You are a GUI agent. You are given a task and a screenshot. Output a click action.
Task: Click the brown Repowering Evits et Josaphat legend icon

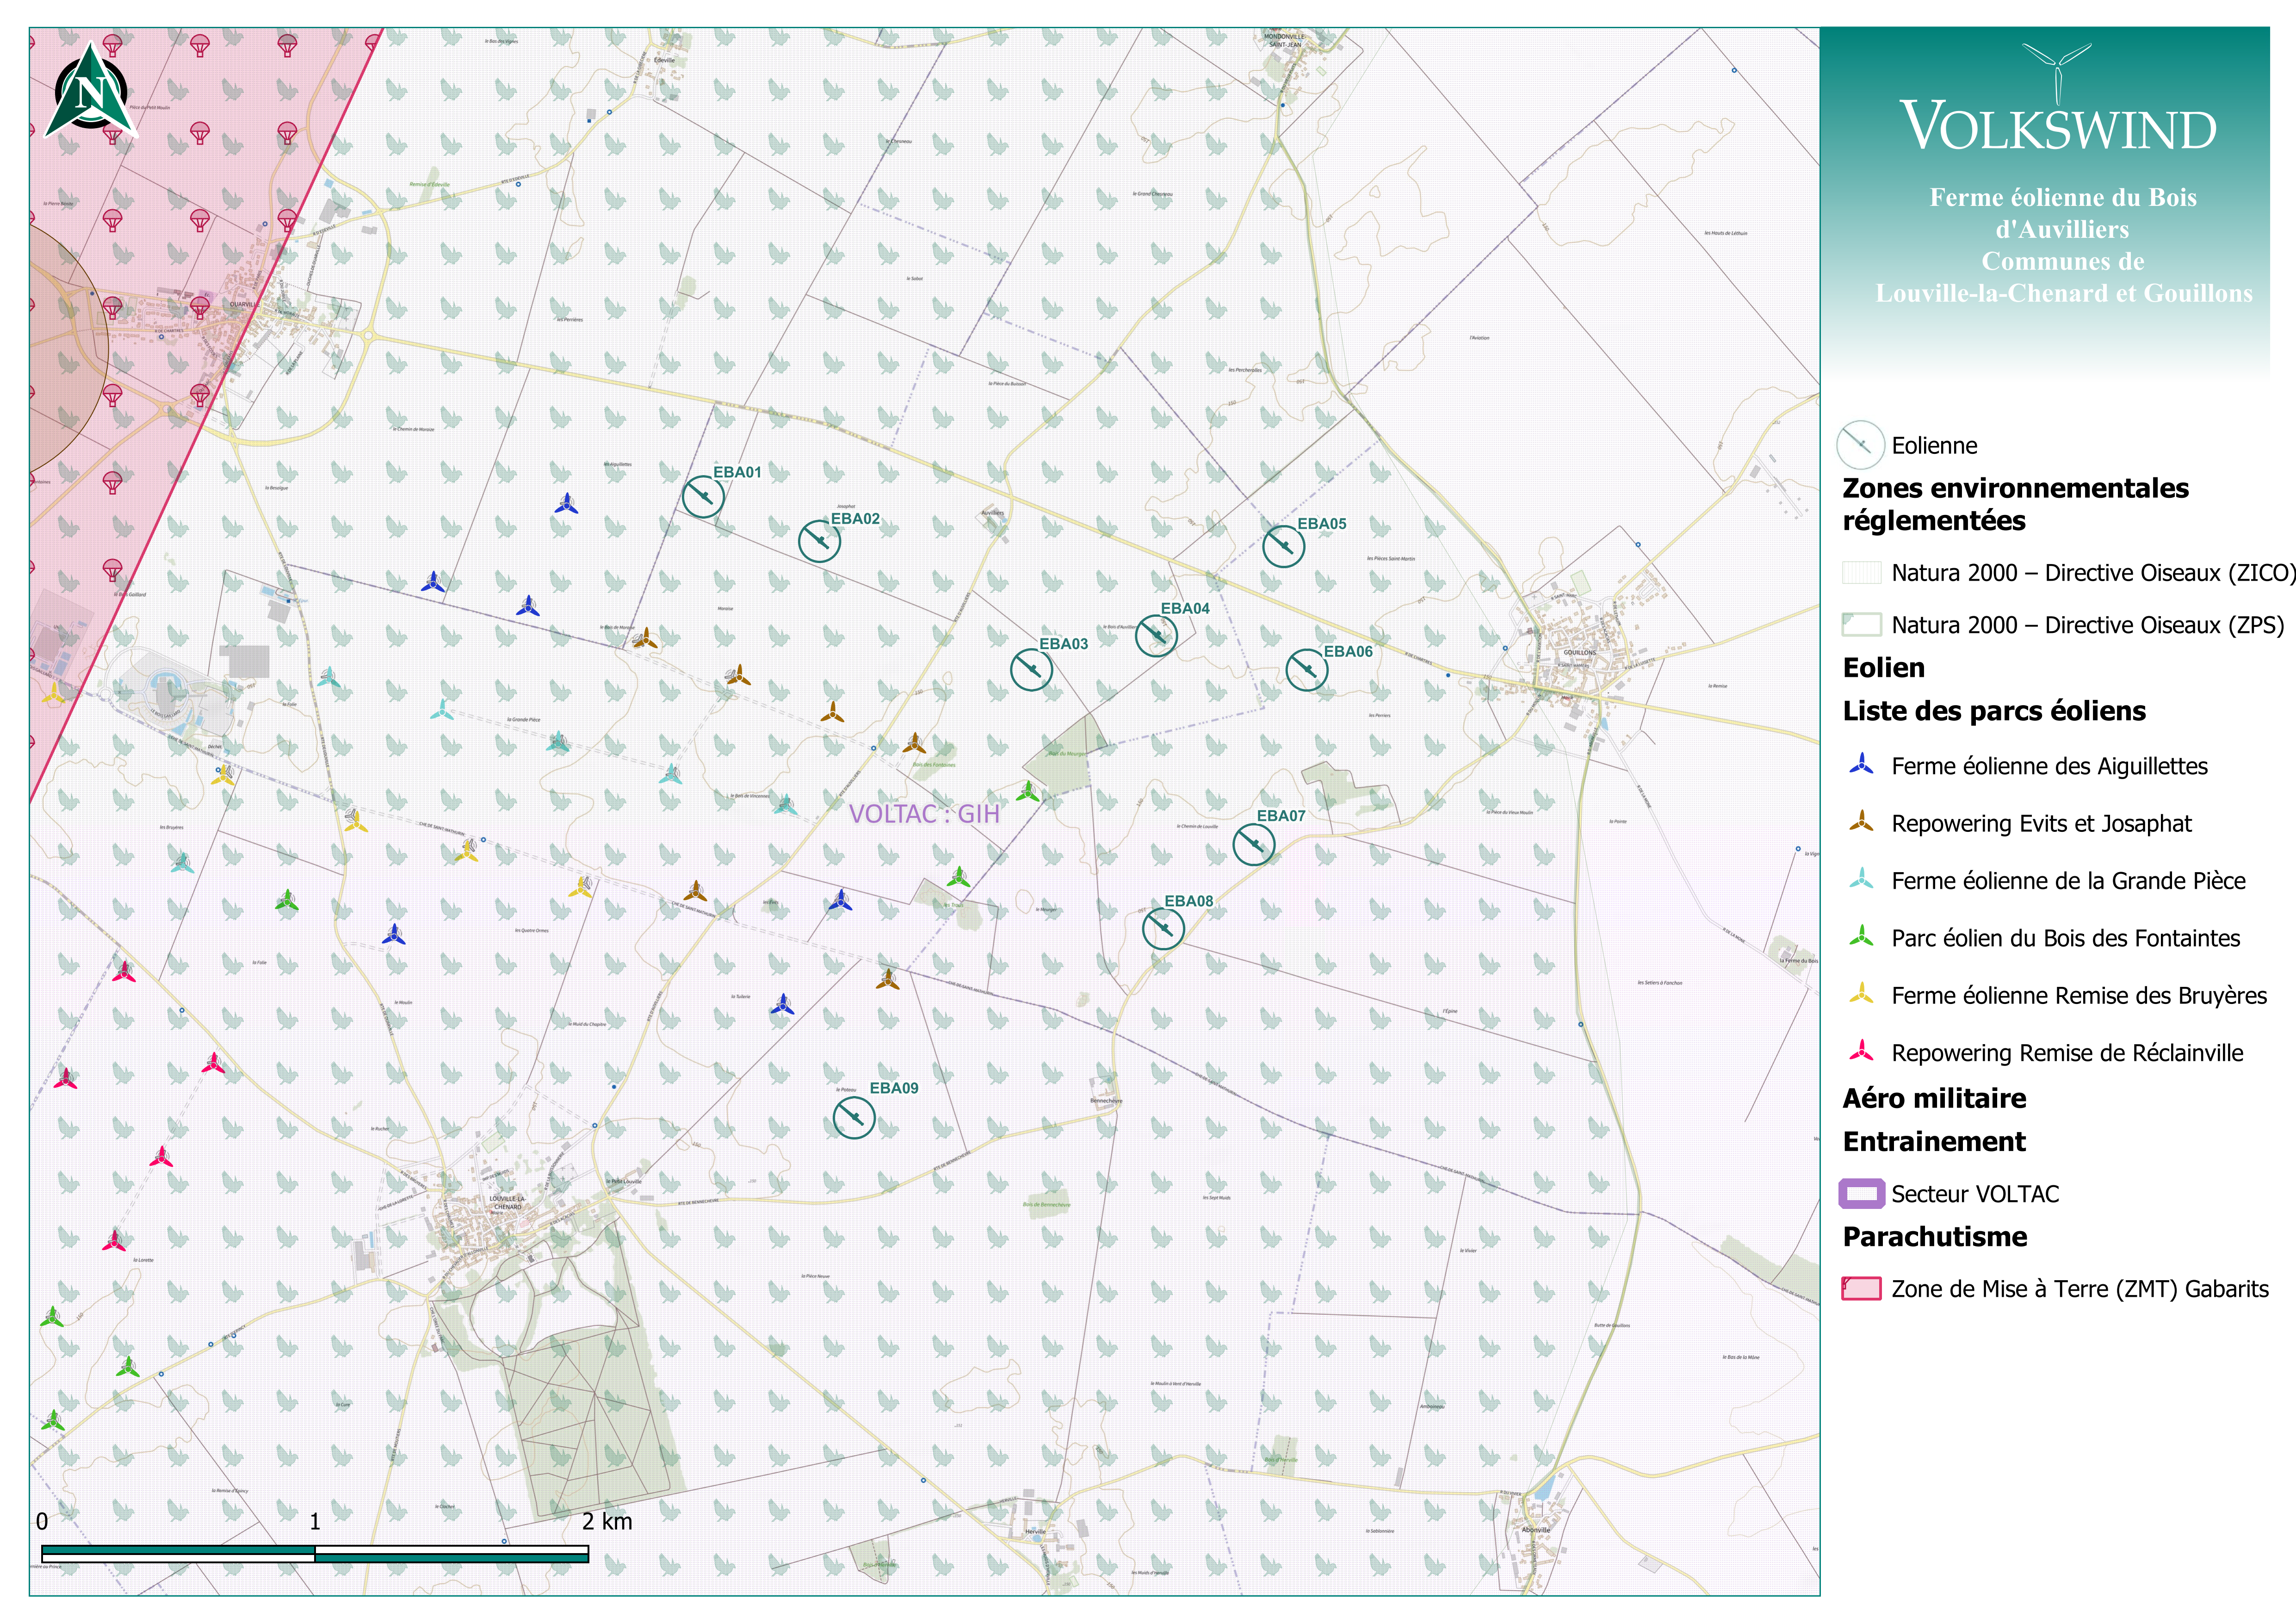pos(1861,823)
